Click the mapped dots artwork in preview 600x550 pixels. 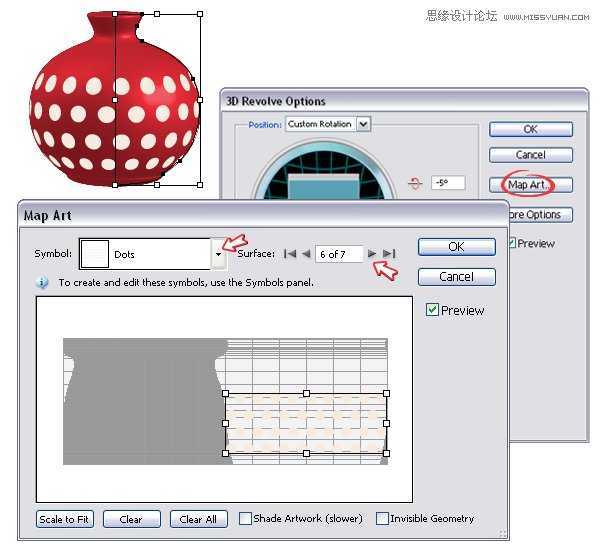(x=306, y=423)
